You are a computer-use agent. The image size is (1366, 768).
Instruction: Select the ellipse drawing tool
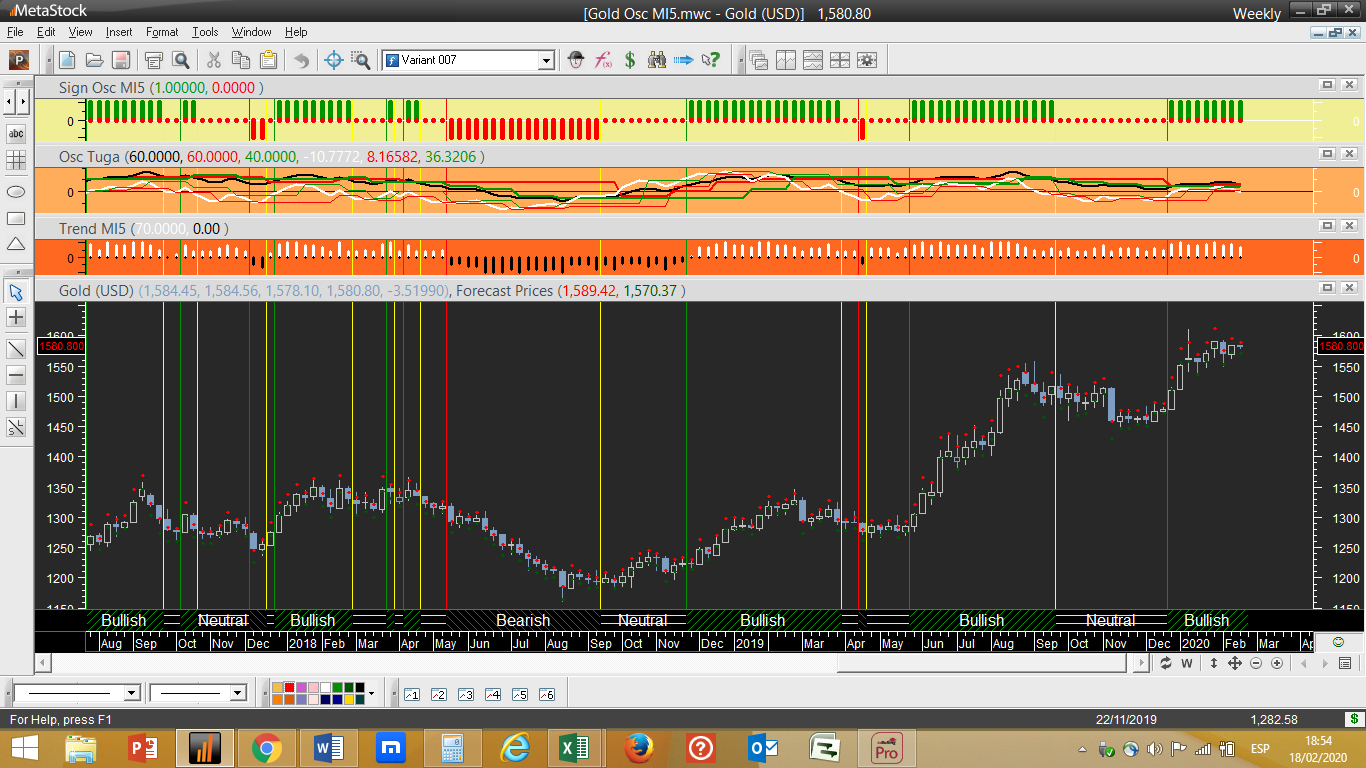[16, 191]
